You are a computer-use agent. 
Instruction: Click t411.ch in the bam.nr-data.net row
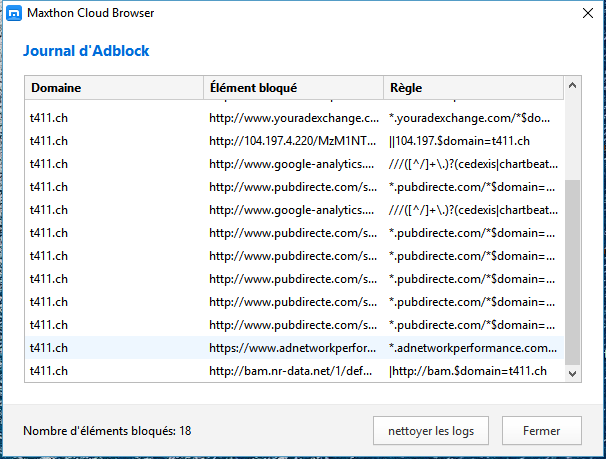[x=49, y=371]
